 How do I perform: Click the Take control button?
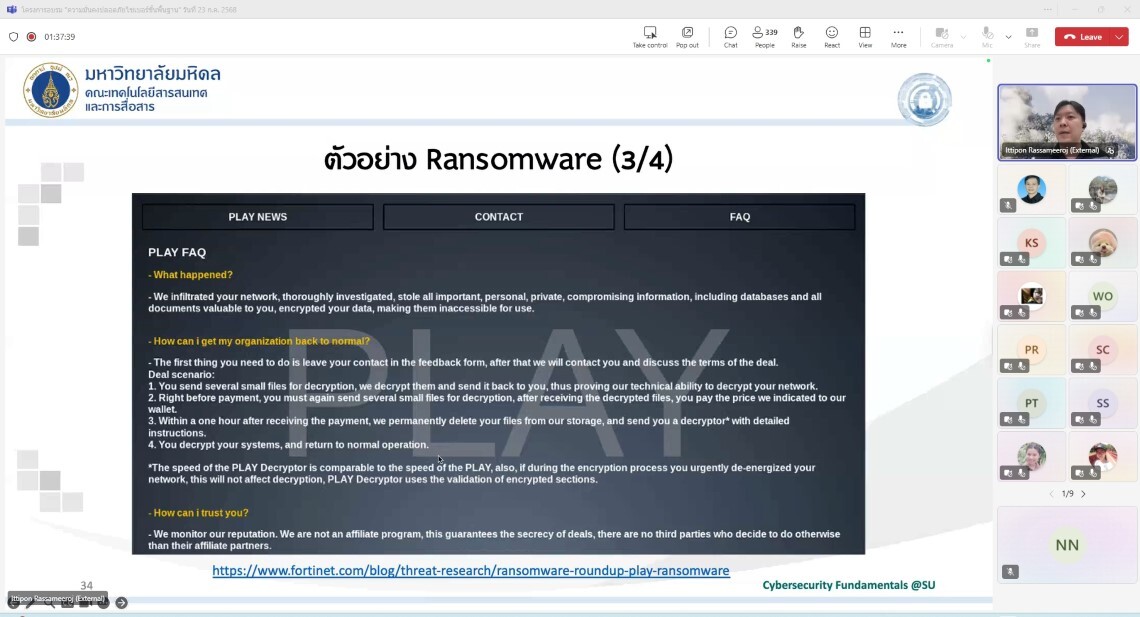[649, 37]
